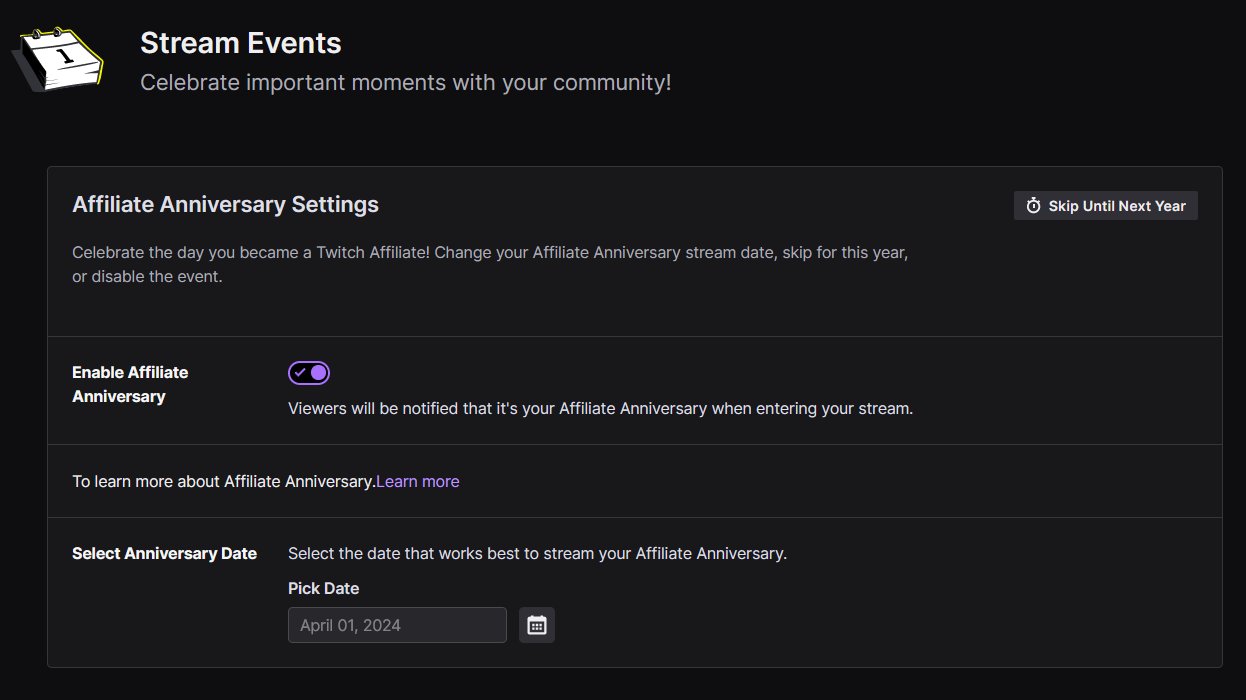Click the Stream Events heading

241,43
